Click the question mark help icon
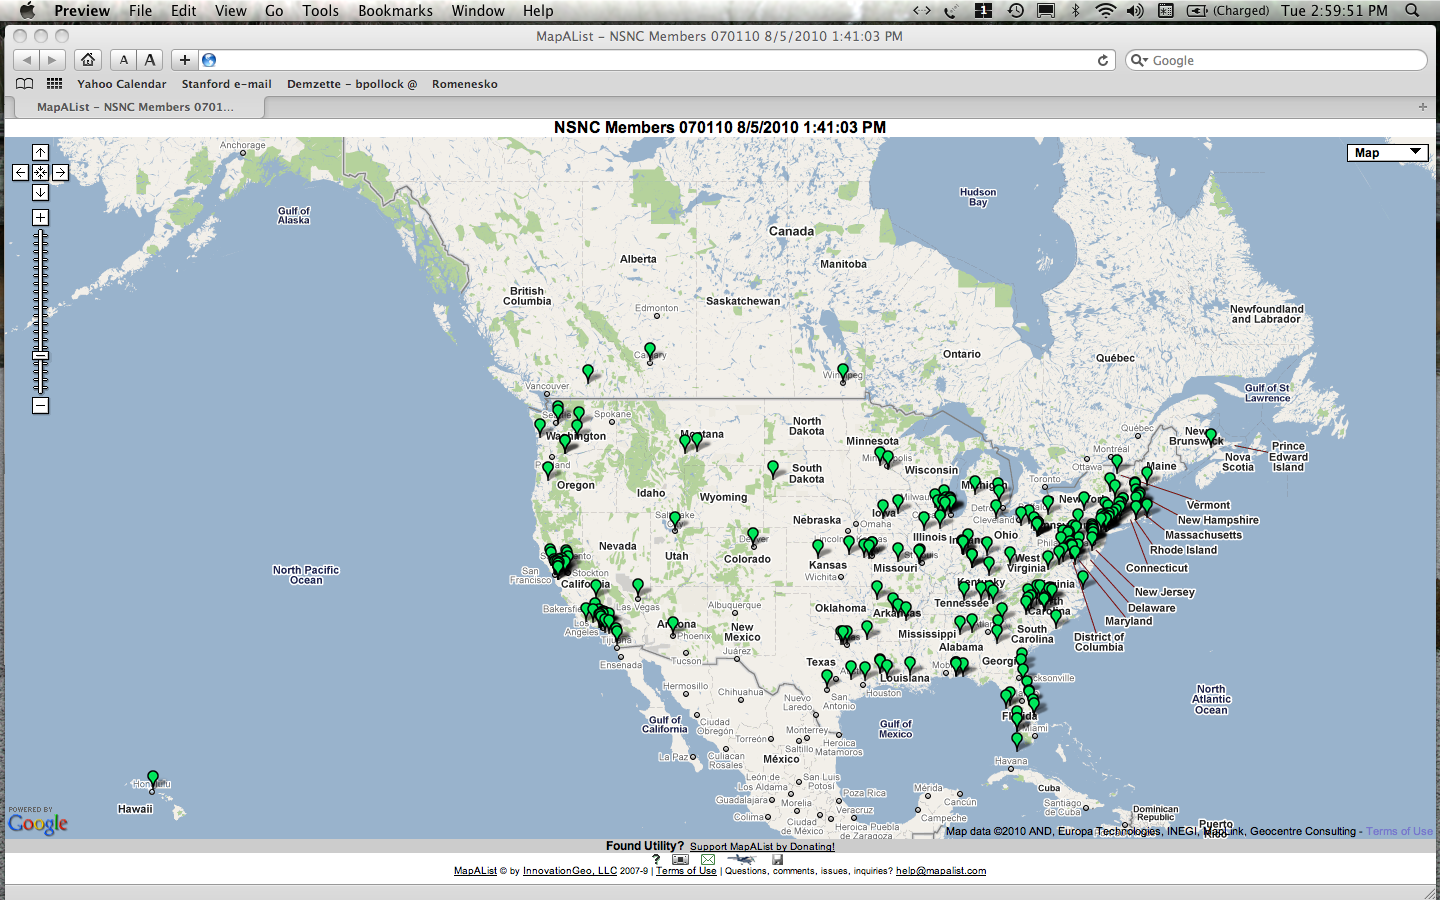1440x900 pixels. (x=656, y=859)
